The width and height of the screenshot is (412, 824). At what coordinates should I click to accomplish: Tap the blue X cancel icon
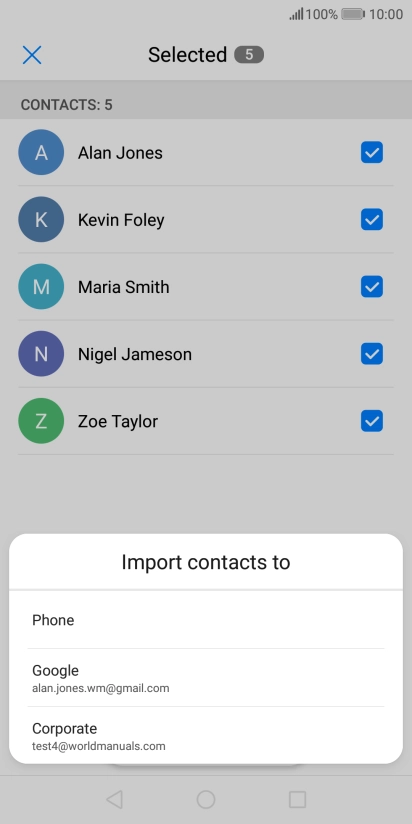(x=32, y=55)
